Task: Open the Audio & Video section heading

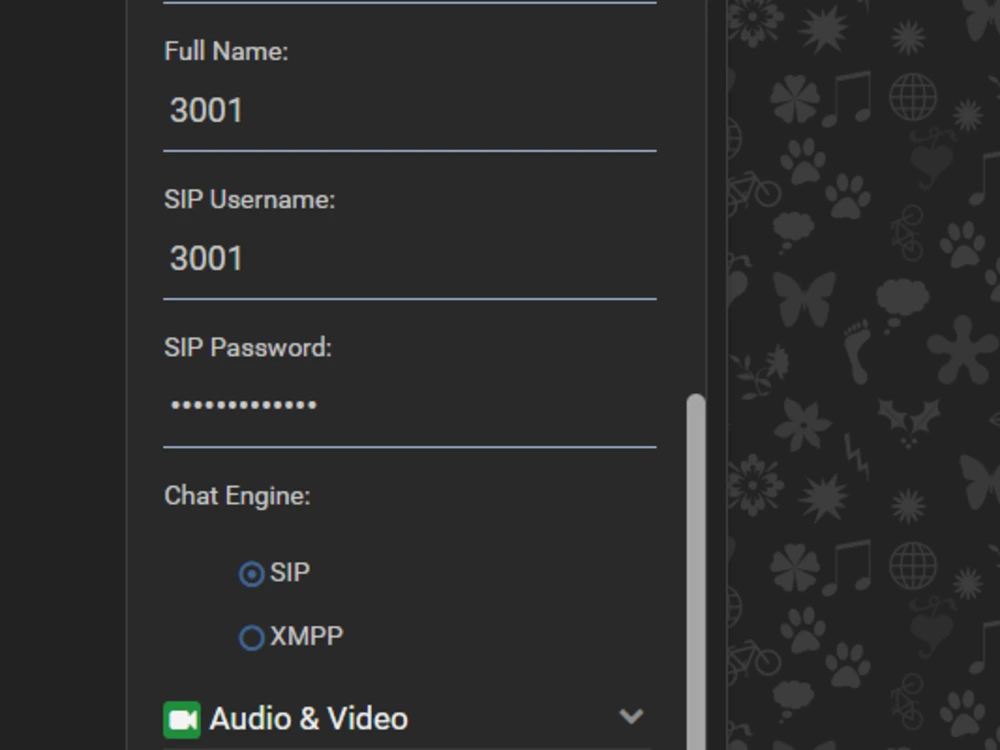Action: (309, 719)
